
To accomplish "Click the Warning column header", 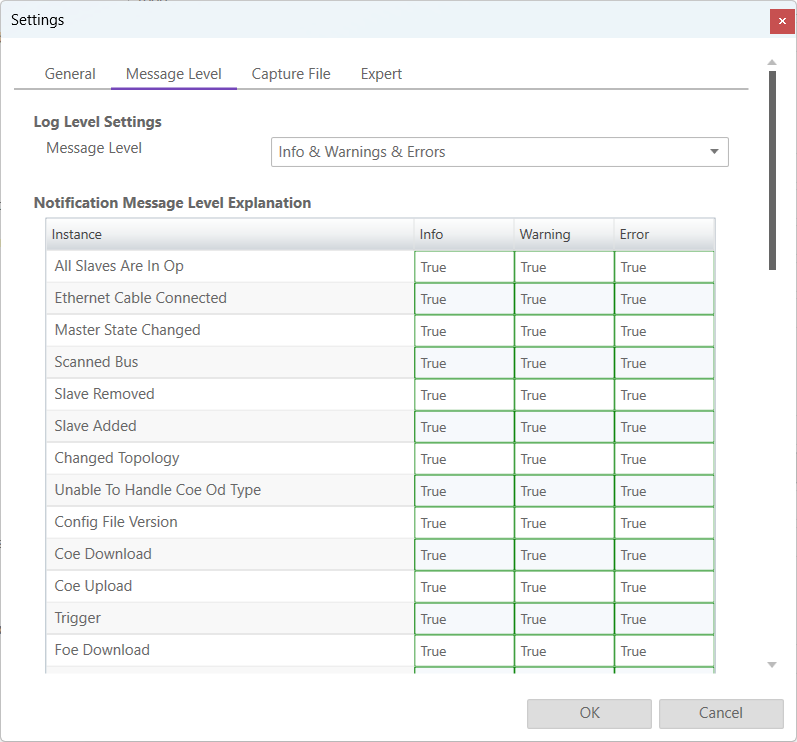I will (564, 234).
